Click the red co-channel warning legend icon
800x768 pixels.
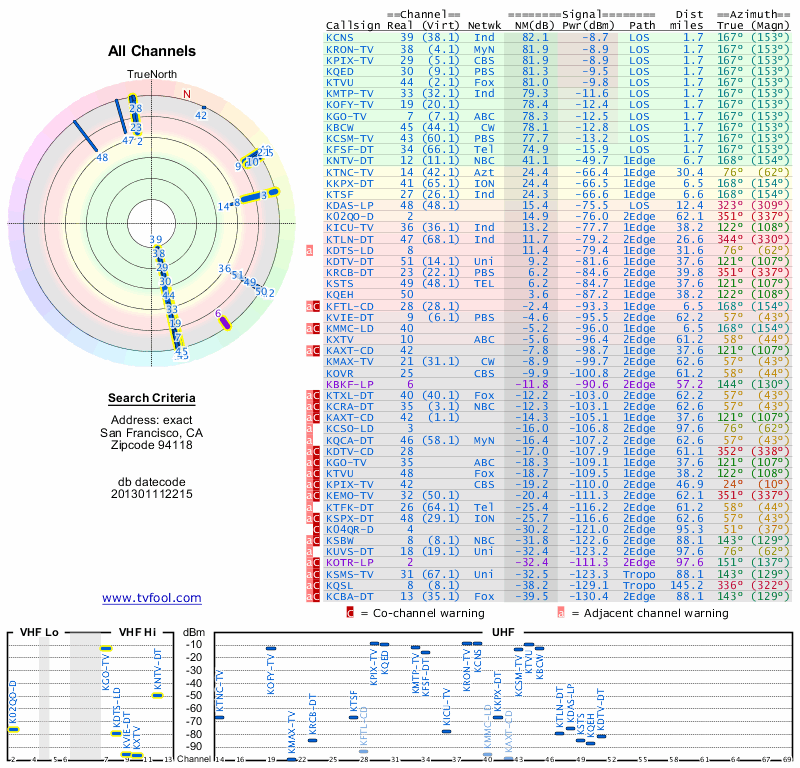pos(350,613)
